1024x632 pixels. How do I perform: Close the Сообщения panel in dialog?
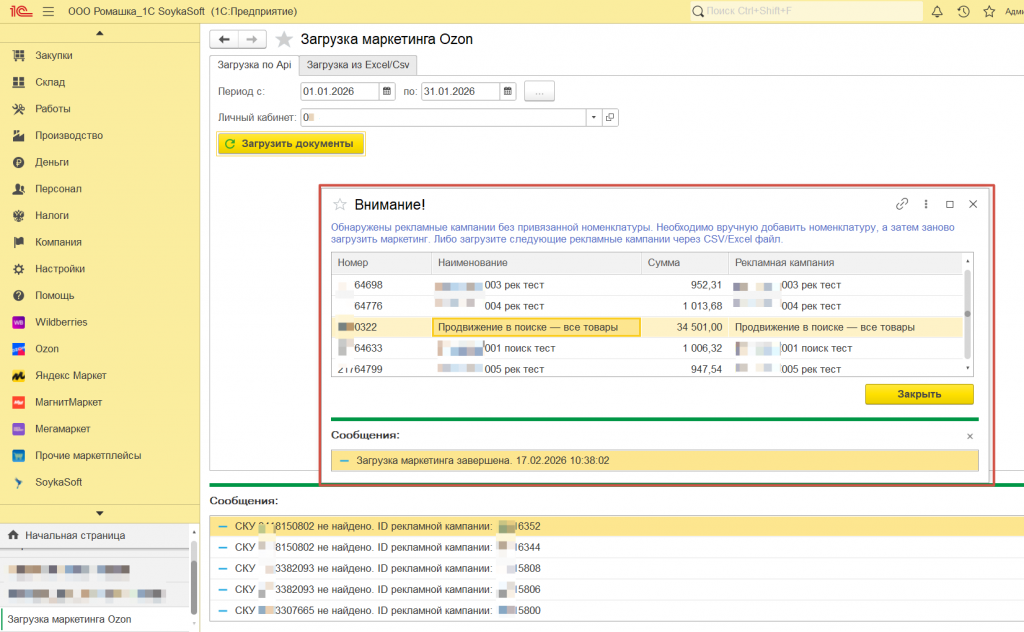pos(969,437)
